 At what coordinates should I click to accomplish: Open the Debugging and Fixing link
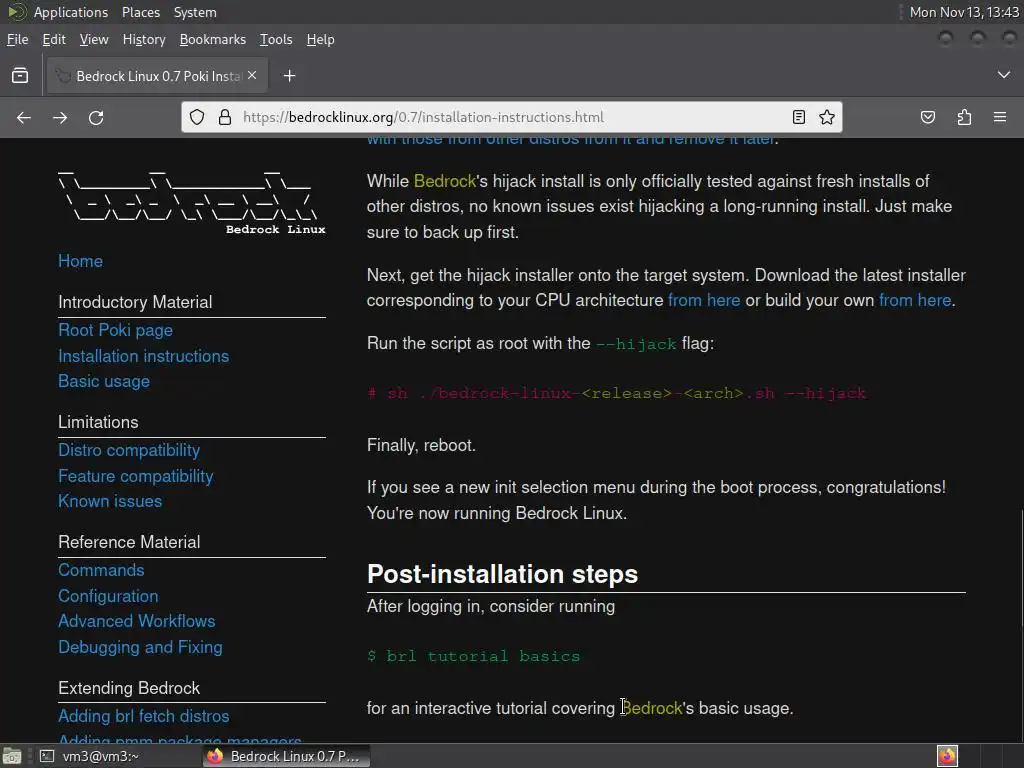(x=140, y=647)
